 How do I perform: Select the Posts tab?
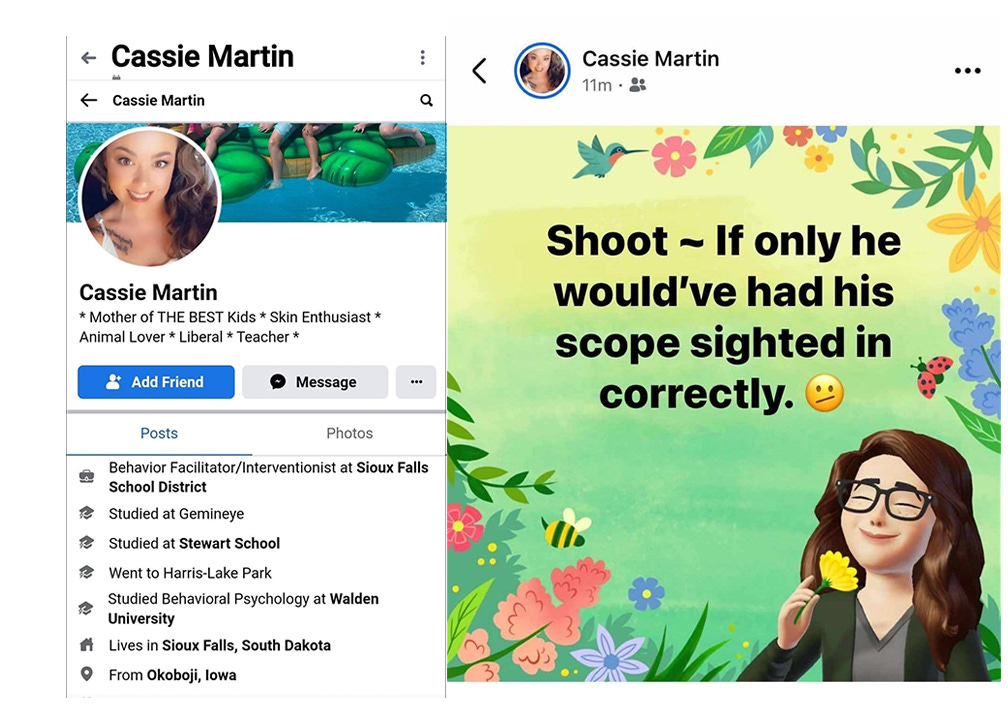pyautogui.click(x=159, y=433)
